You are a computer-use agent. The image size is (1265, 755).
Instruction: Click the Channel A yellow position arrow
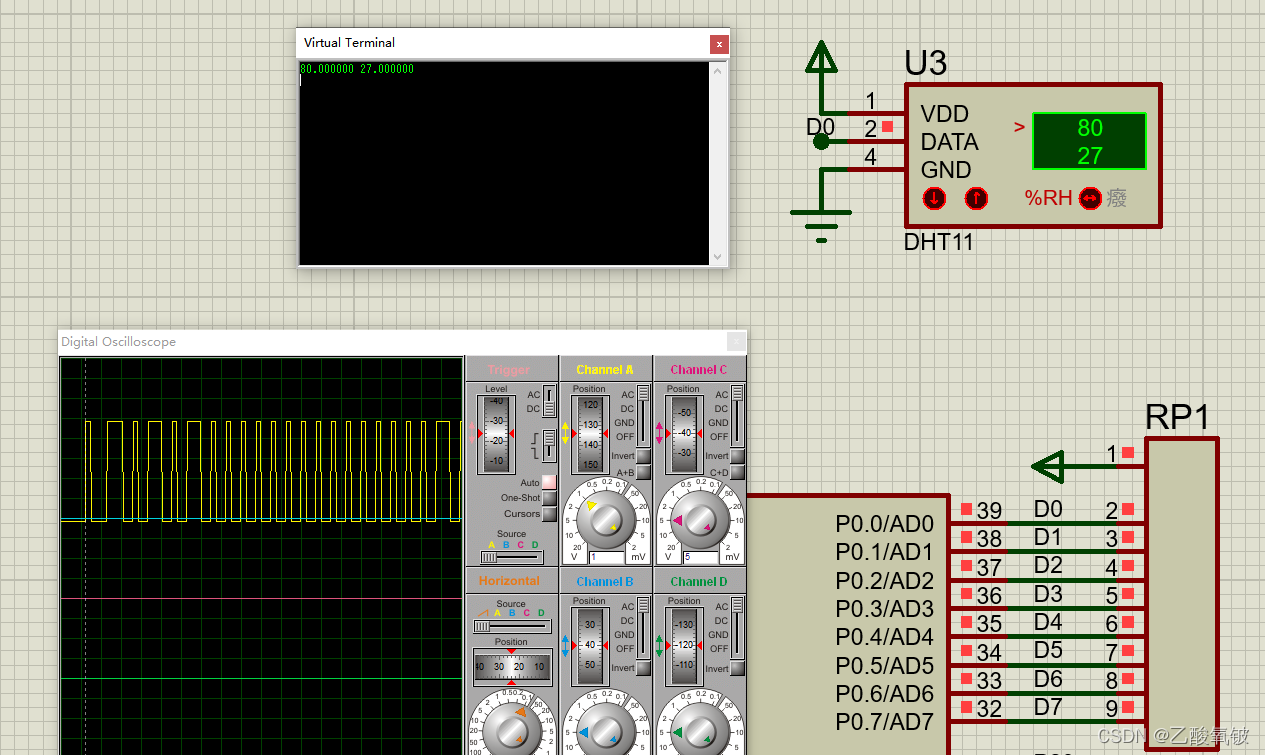pyautogui.click(x=565, y=432)
